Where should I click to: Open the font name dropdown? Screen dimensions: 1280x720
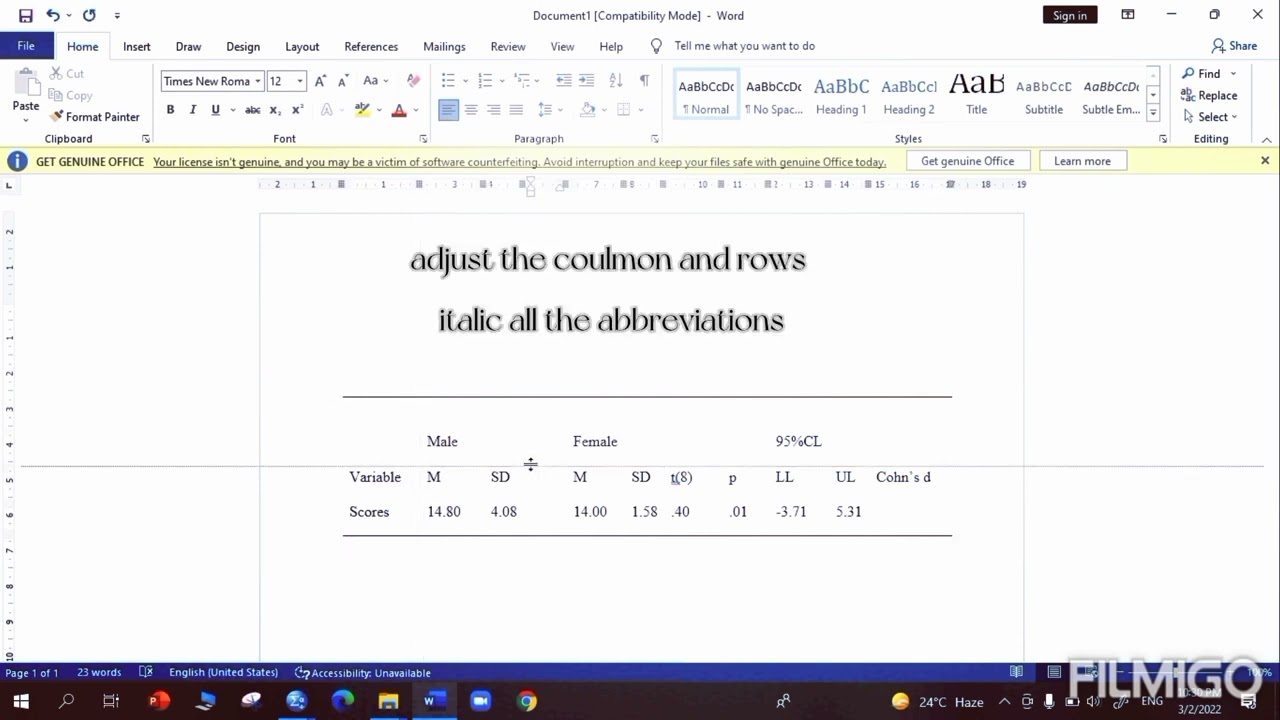tap(258, 81)
